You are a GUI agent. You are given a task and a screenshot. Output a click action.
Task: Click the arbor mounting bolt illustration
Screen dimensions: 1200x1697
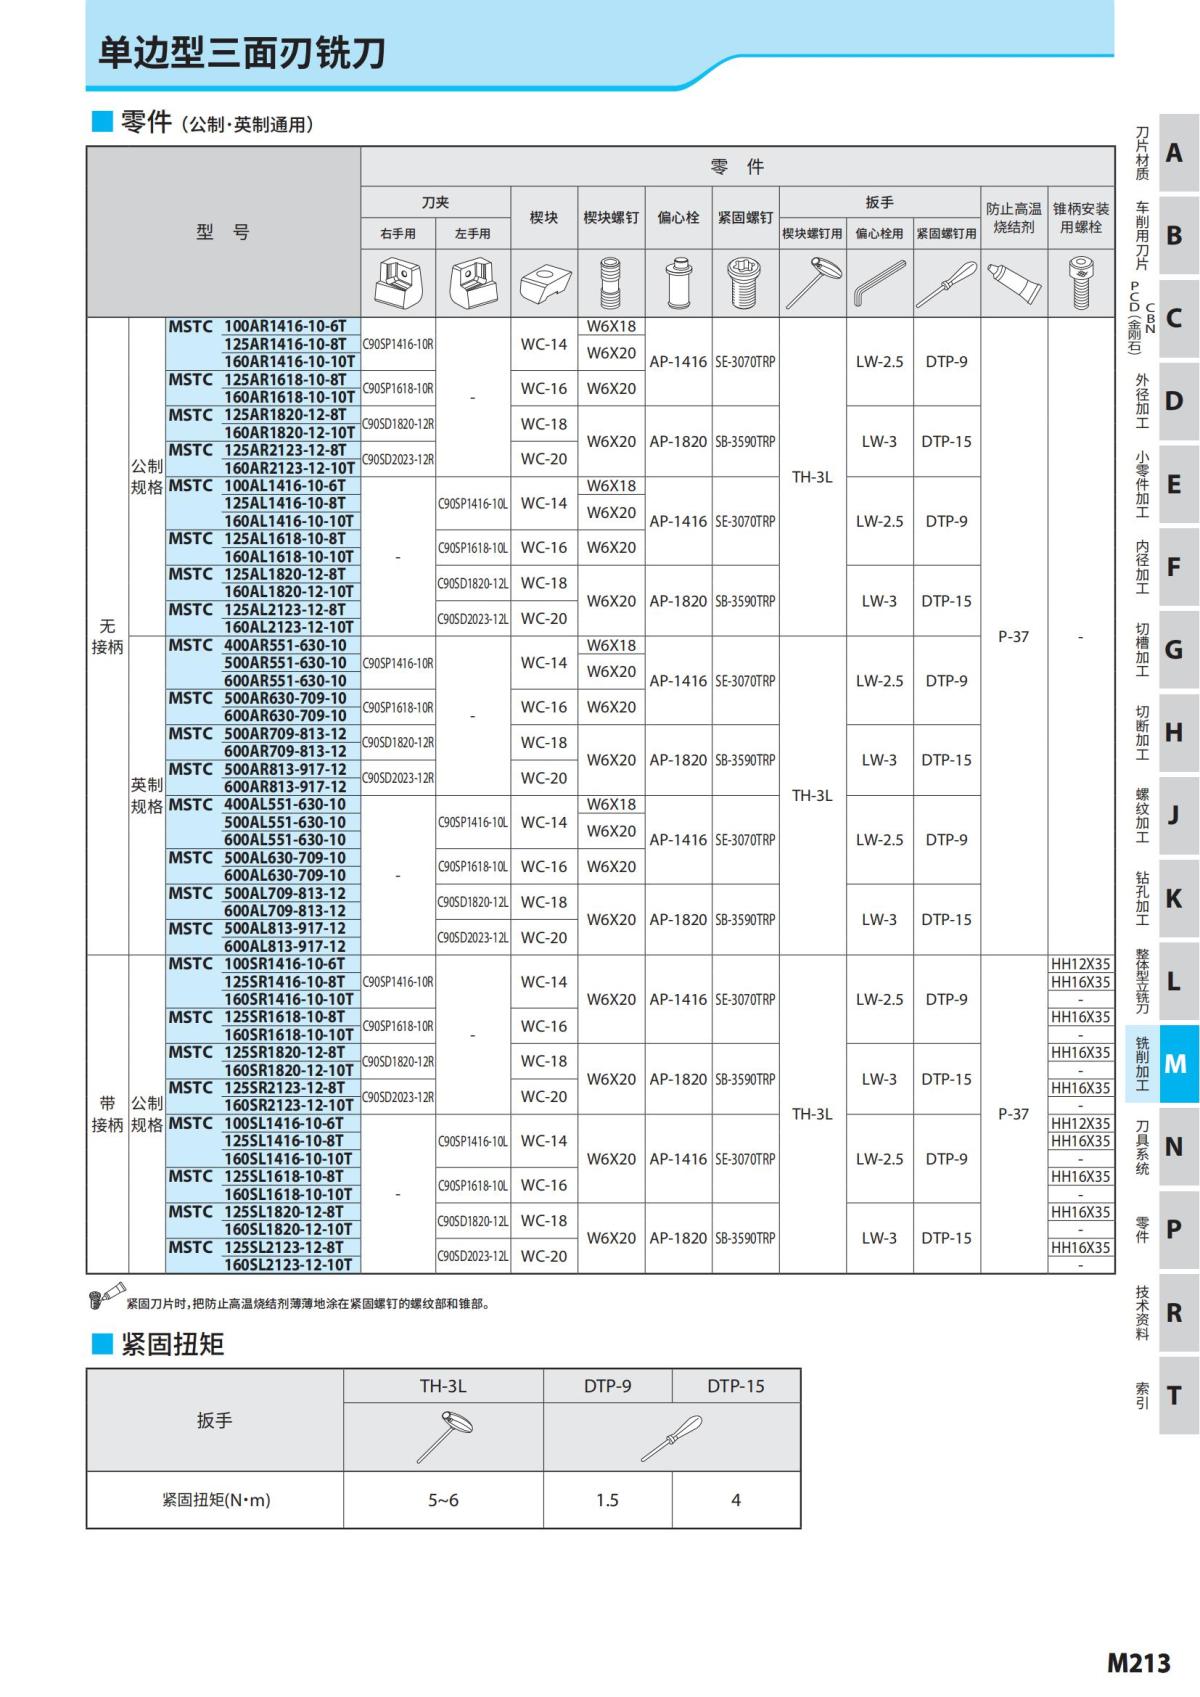pos(1080,283)
